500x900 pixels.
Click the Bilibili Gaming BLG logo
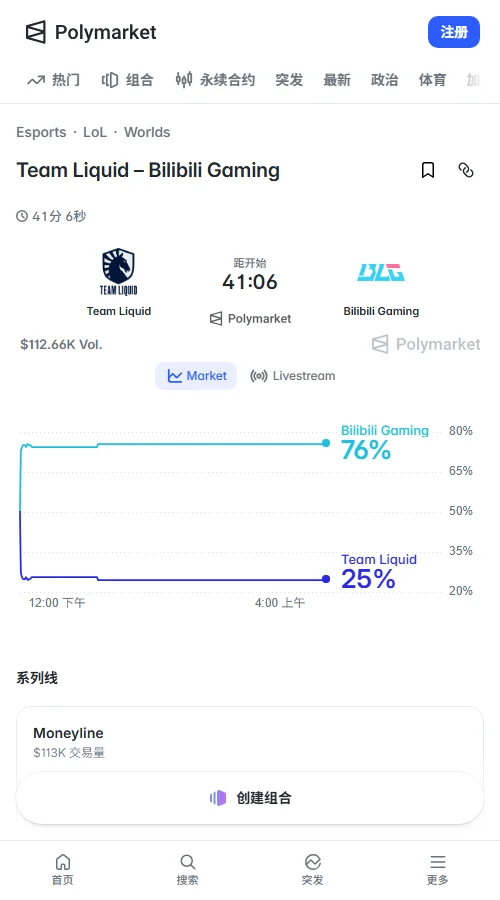[381, 272]
